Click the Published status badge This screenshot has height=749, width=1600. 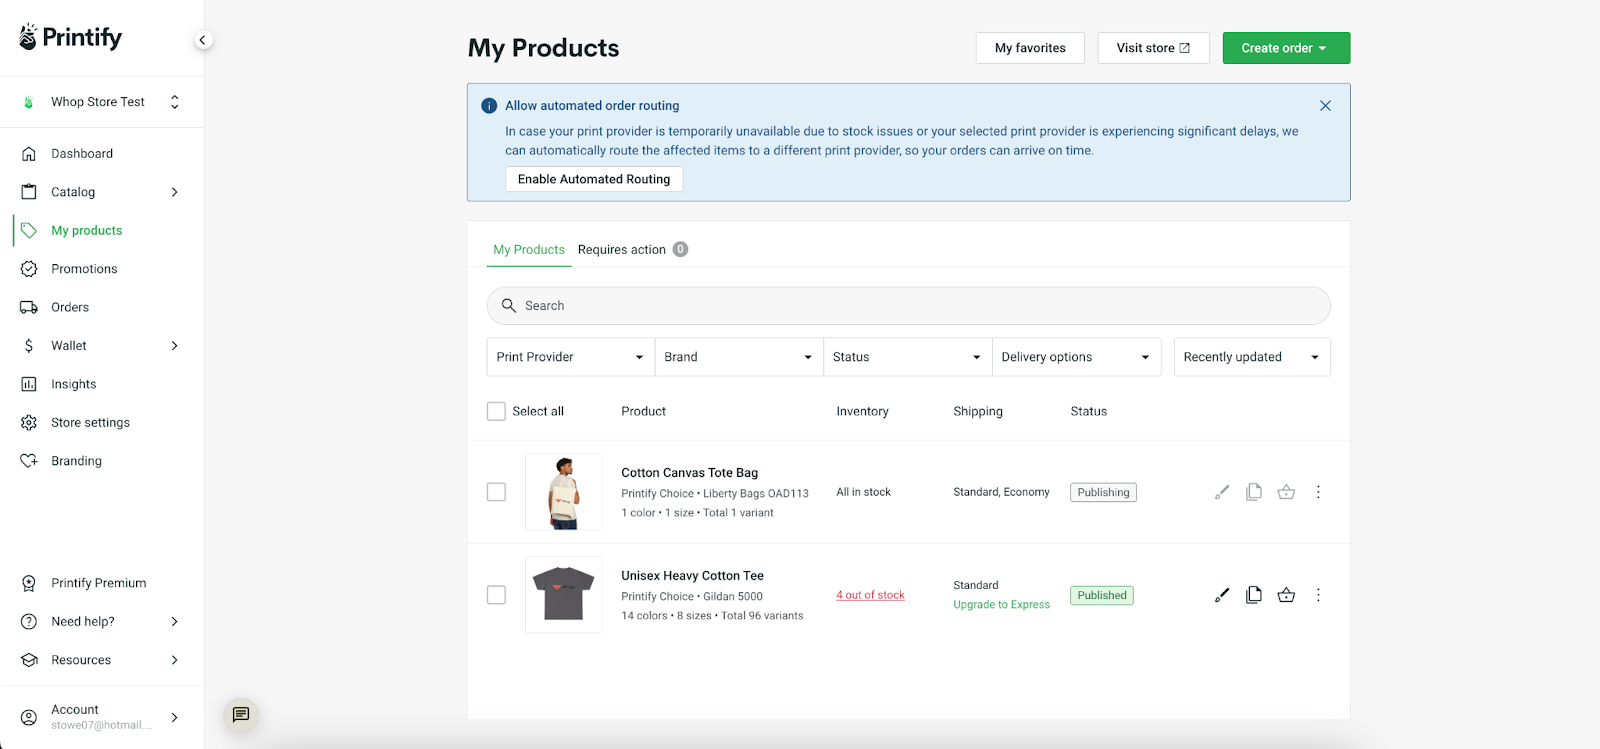(x=1102, y=595)
